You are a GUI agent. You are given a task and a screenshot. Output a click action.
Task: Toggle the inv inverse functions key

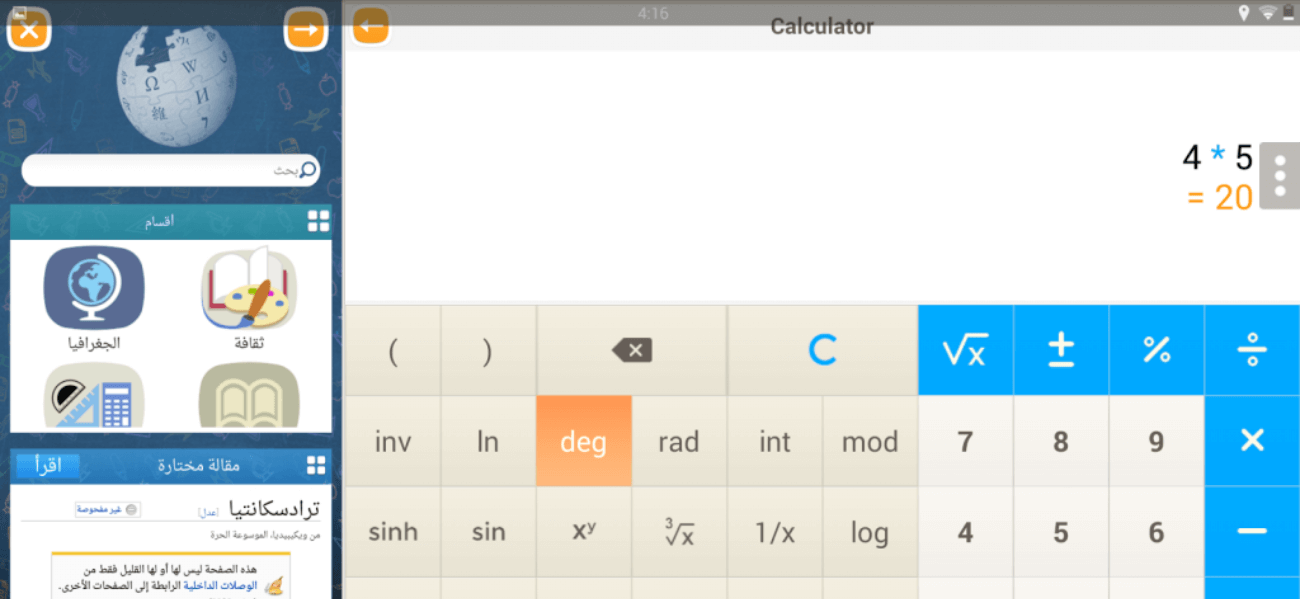pyautogui.click(x=392, y=441)
